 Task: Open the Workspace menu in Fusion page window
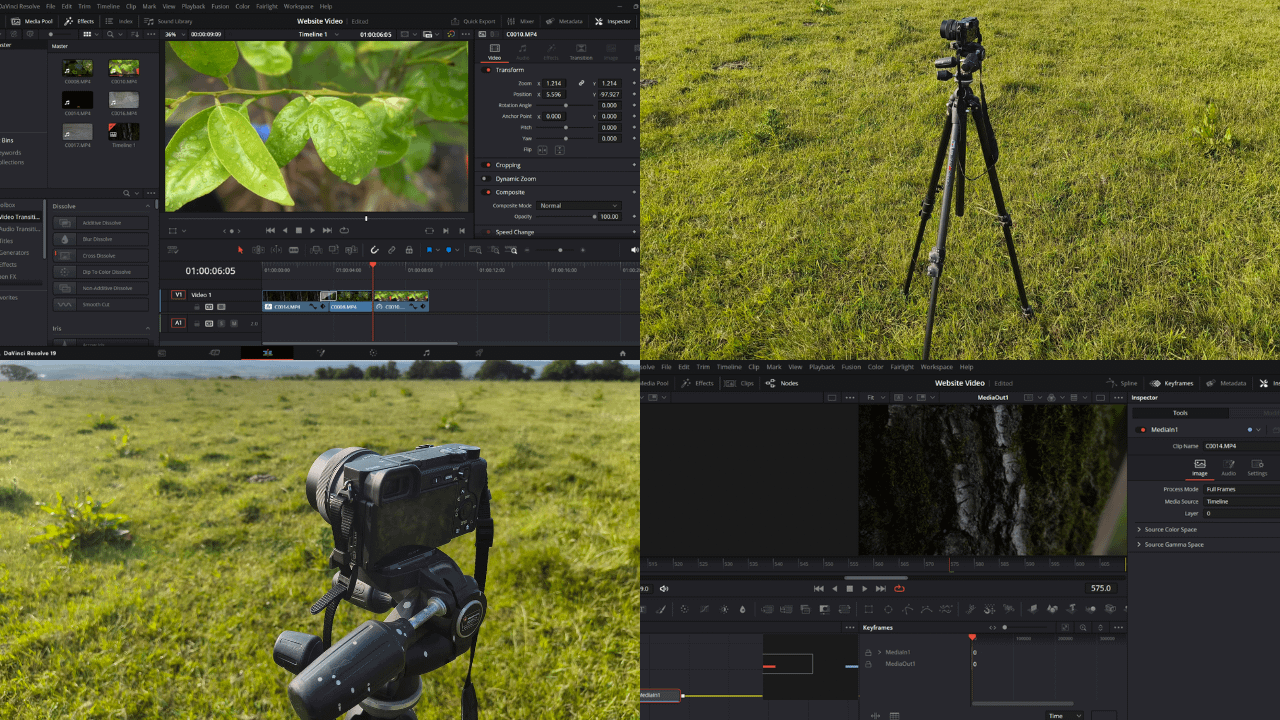(937, 367)
